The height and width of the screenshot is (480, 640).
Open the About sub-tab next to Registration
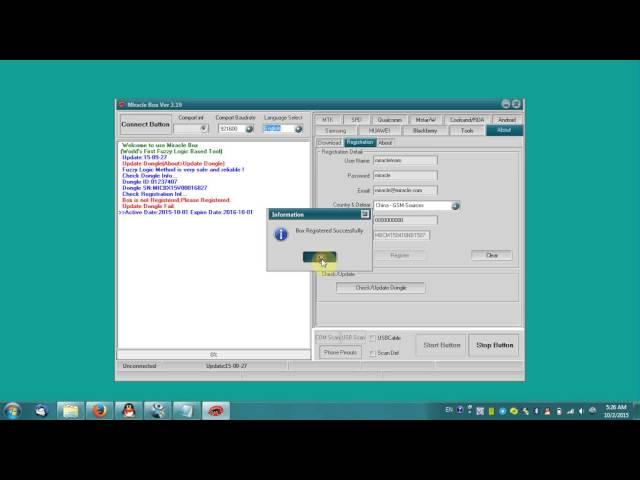(385, 143)
